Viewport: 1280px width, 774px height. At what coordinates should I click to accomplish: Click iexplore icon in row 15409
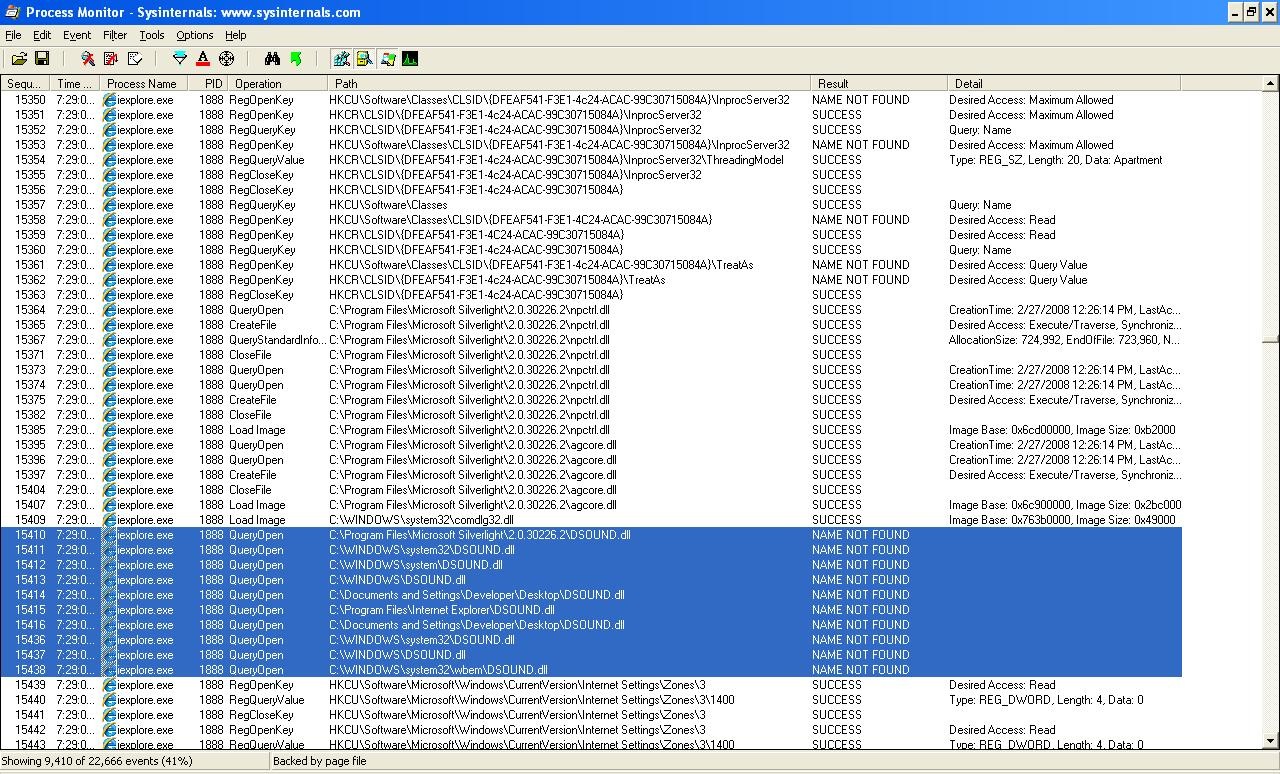pyautogui.click(x=110, y=520)
